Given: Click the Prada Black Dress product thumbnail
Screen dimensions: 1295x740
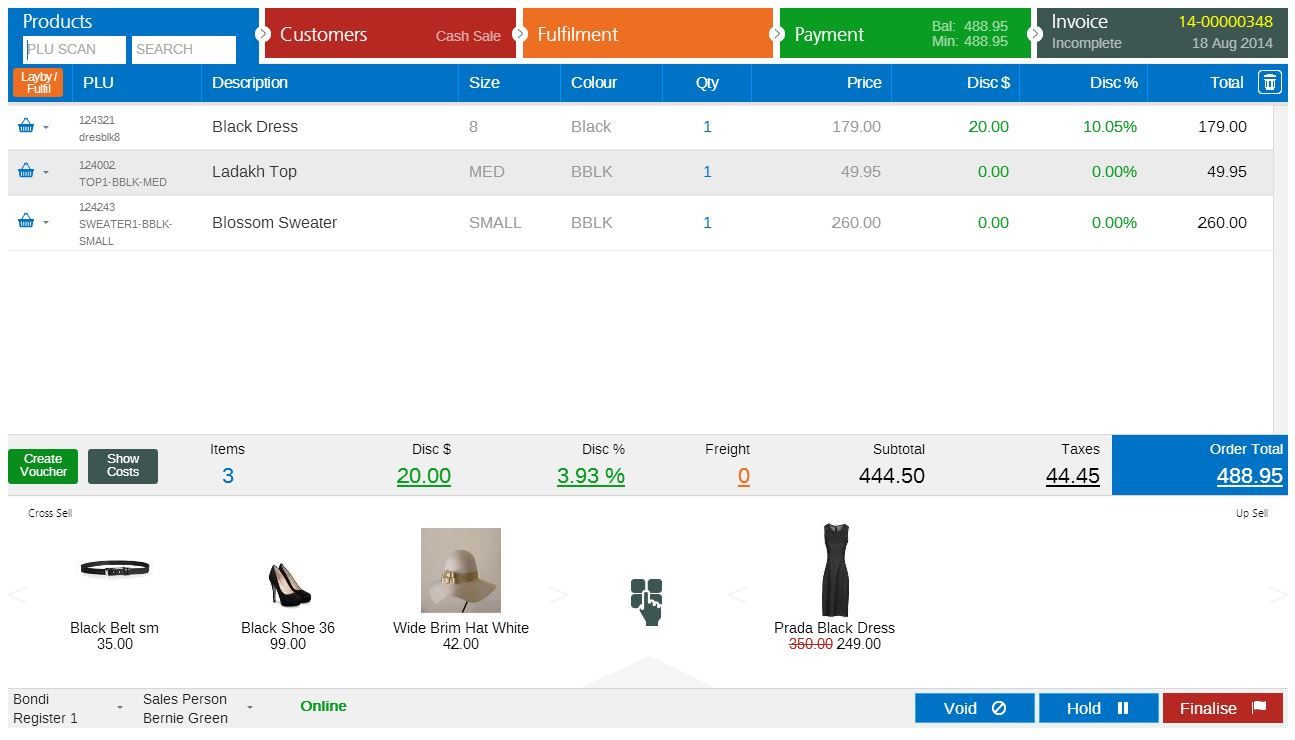Looking at the screenshot, I should (835, 572).
